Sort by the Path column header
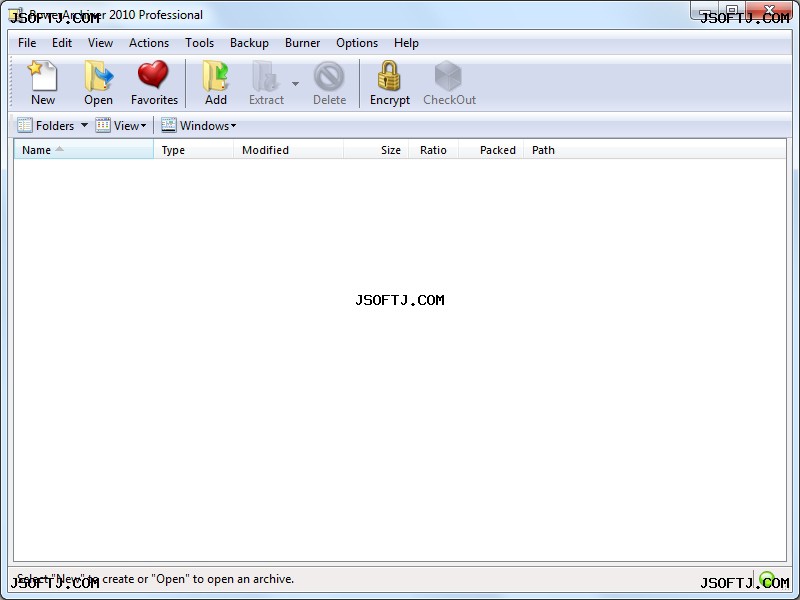The width and height of the screenshot is (800, 600). coord(655,149)
